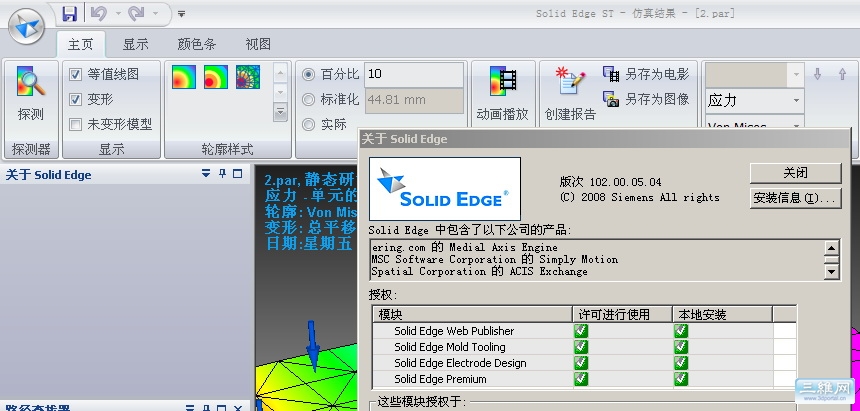The height and width of the screenshot is (411, 860).
Task: Click the MSC Software Corporation Simply Motion line
Action: click(495, 259)
